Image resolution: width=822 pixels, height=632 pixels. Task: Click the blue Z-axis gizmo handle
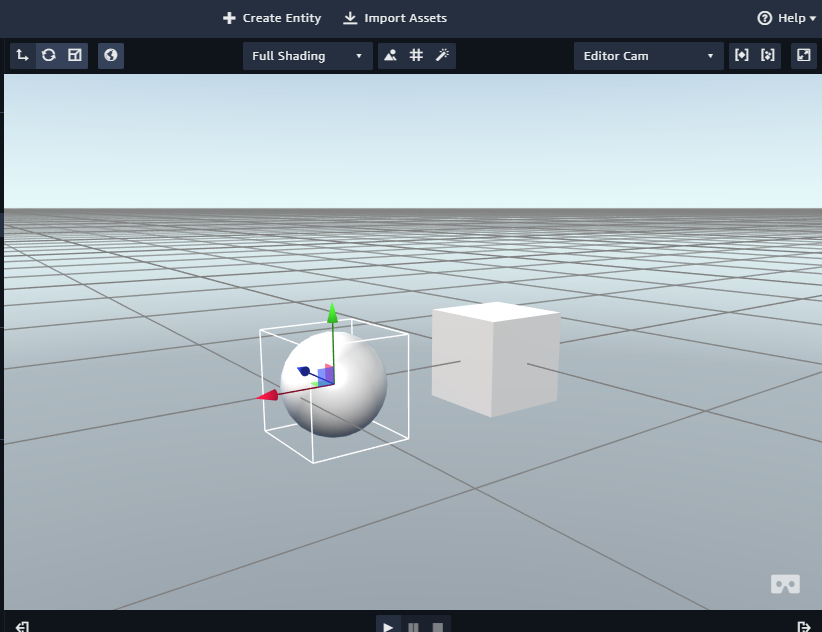pyautogui.click(x=304, y=371)
